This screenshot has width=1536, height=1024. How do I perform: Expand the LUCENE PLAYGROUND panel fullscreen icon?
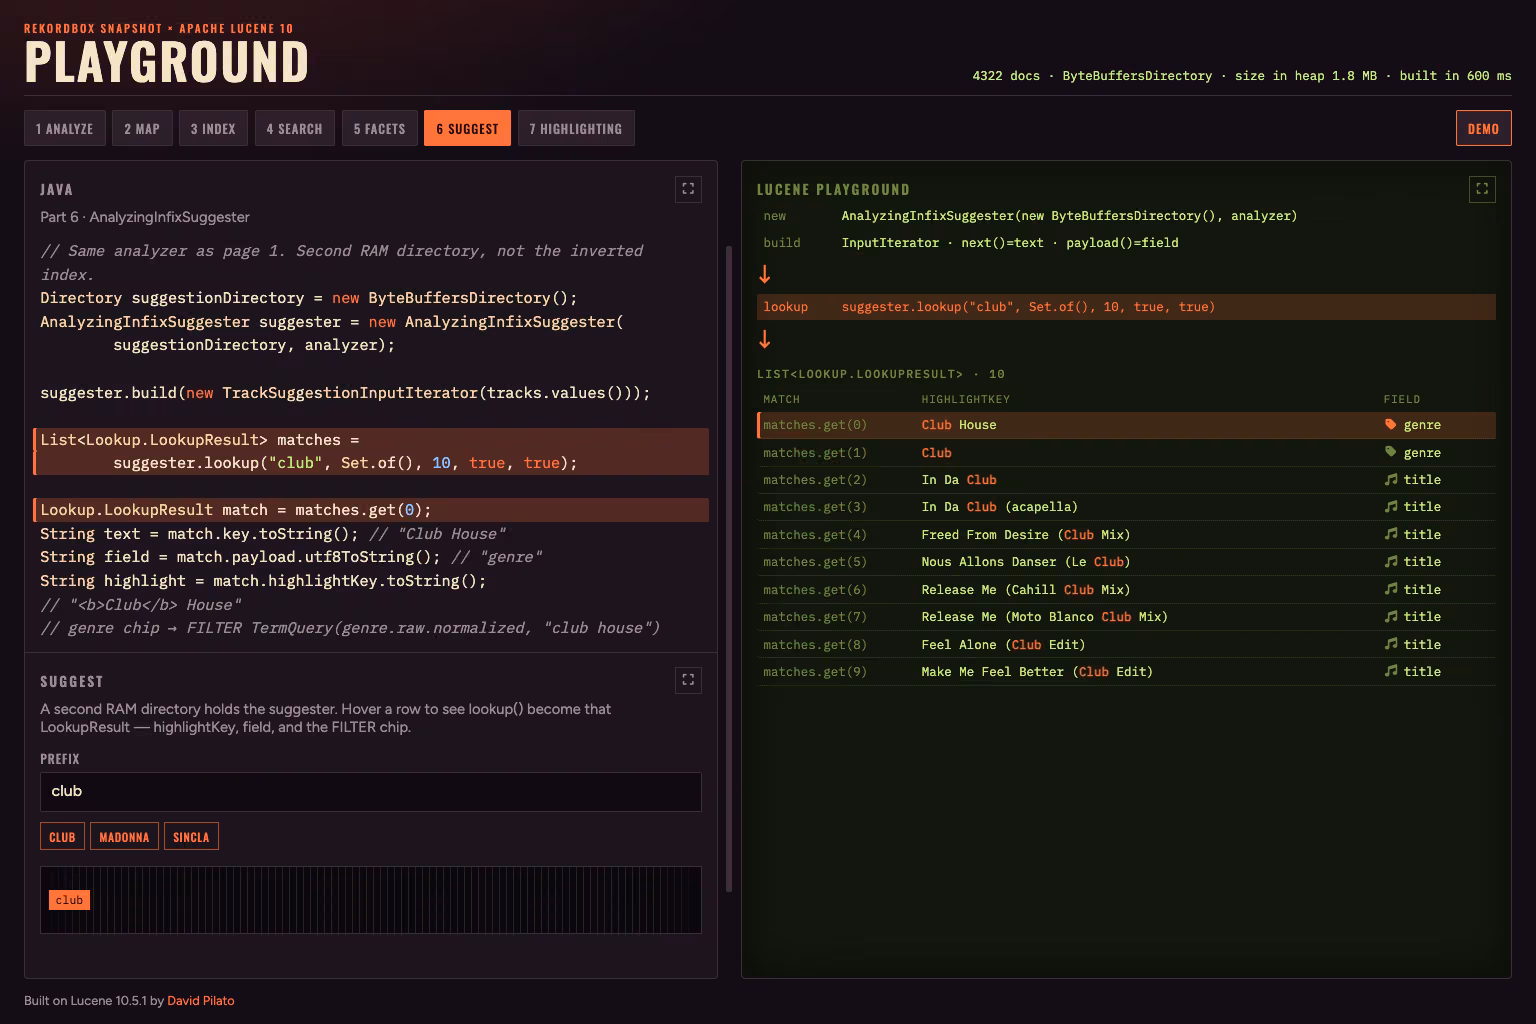[x=1482, y=189]
